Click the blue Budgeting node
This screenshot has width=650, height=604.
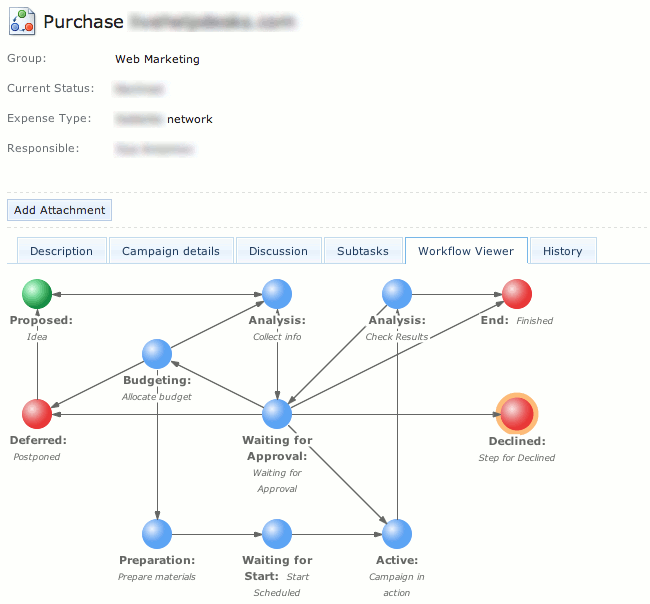(157, 354)
